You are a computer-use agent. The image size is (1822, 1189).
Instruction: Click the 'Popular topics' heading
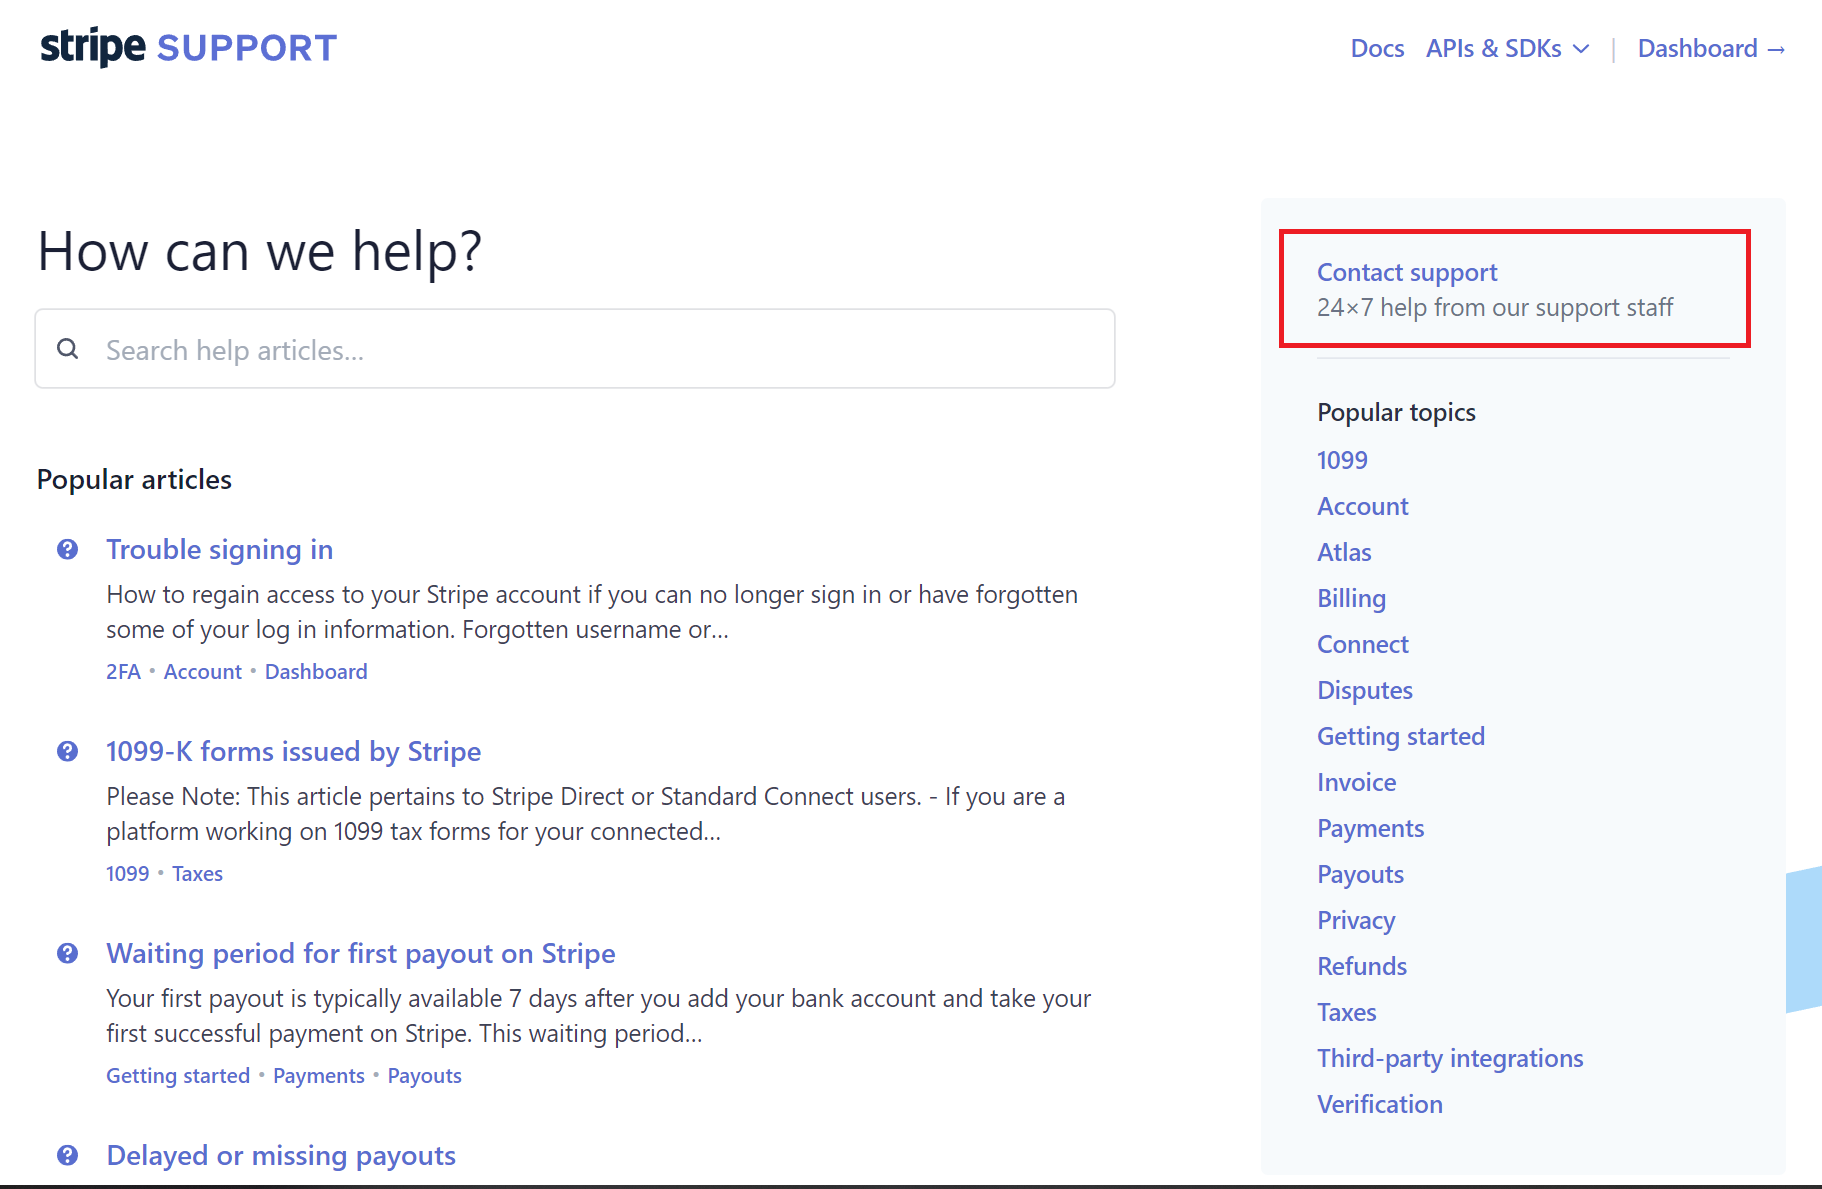(x=1396, y=412)
